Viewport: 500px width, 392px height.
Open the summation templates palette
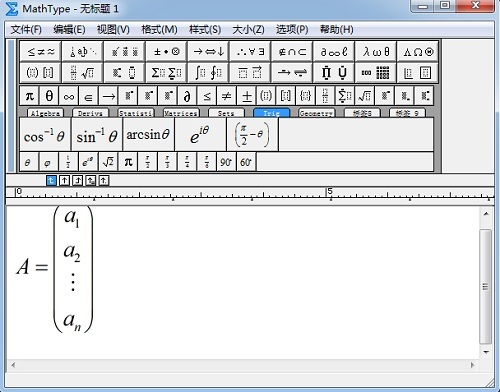pos(166,72)
